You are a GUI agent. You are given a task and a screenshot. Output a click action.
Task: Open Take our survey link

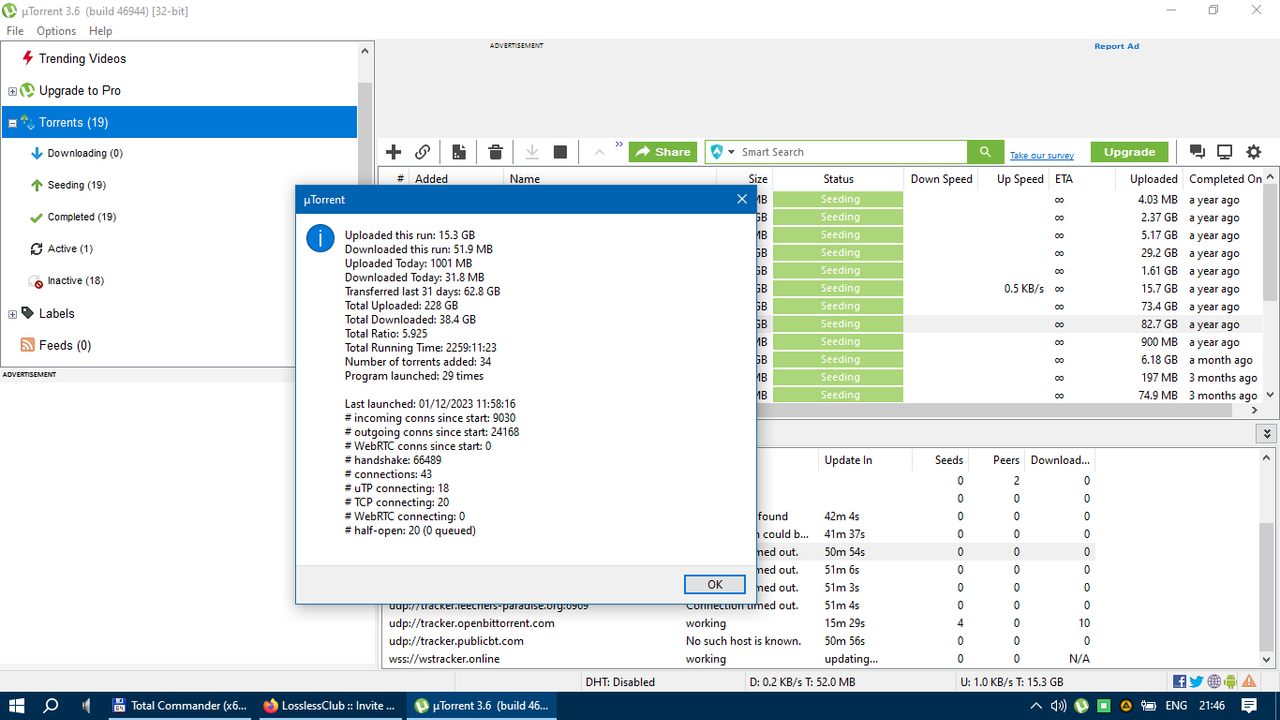point(1042,155)
